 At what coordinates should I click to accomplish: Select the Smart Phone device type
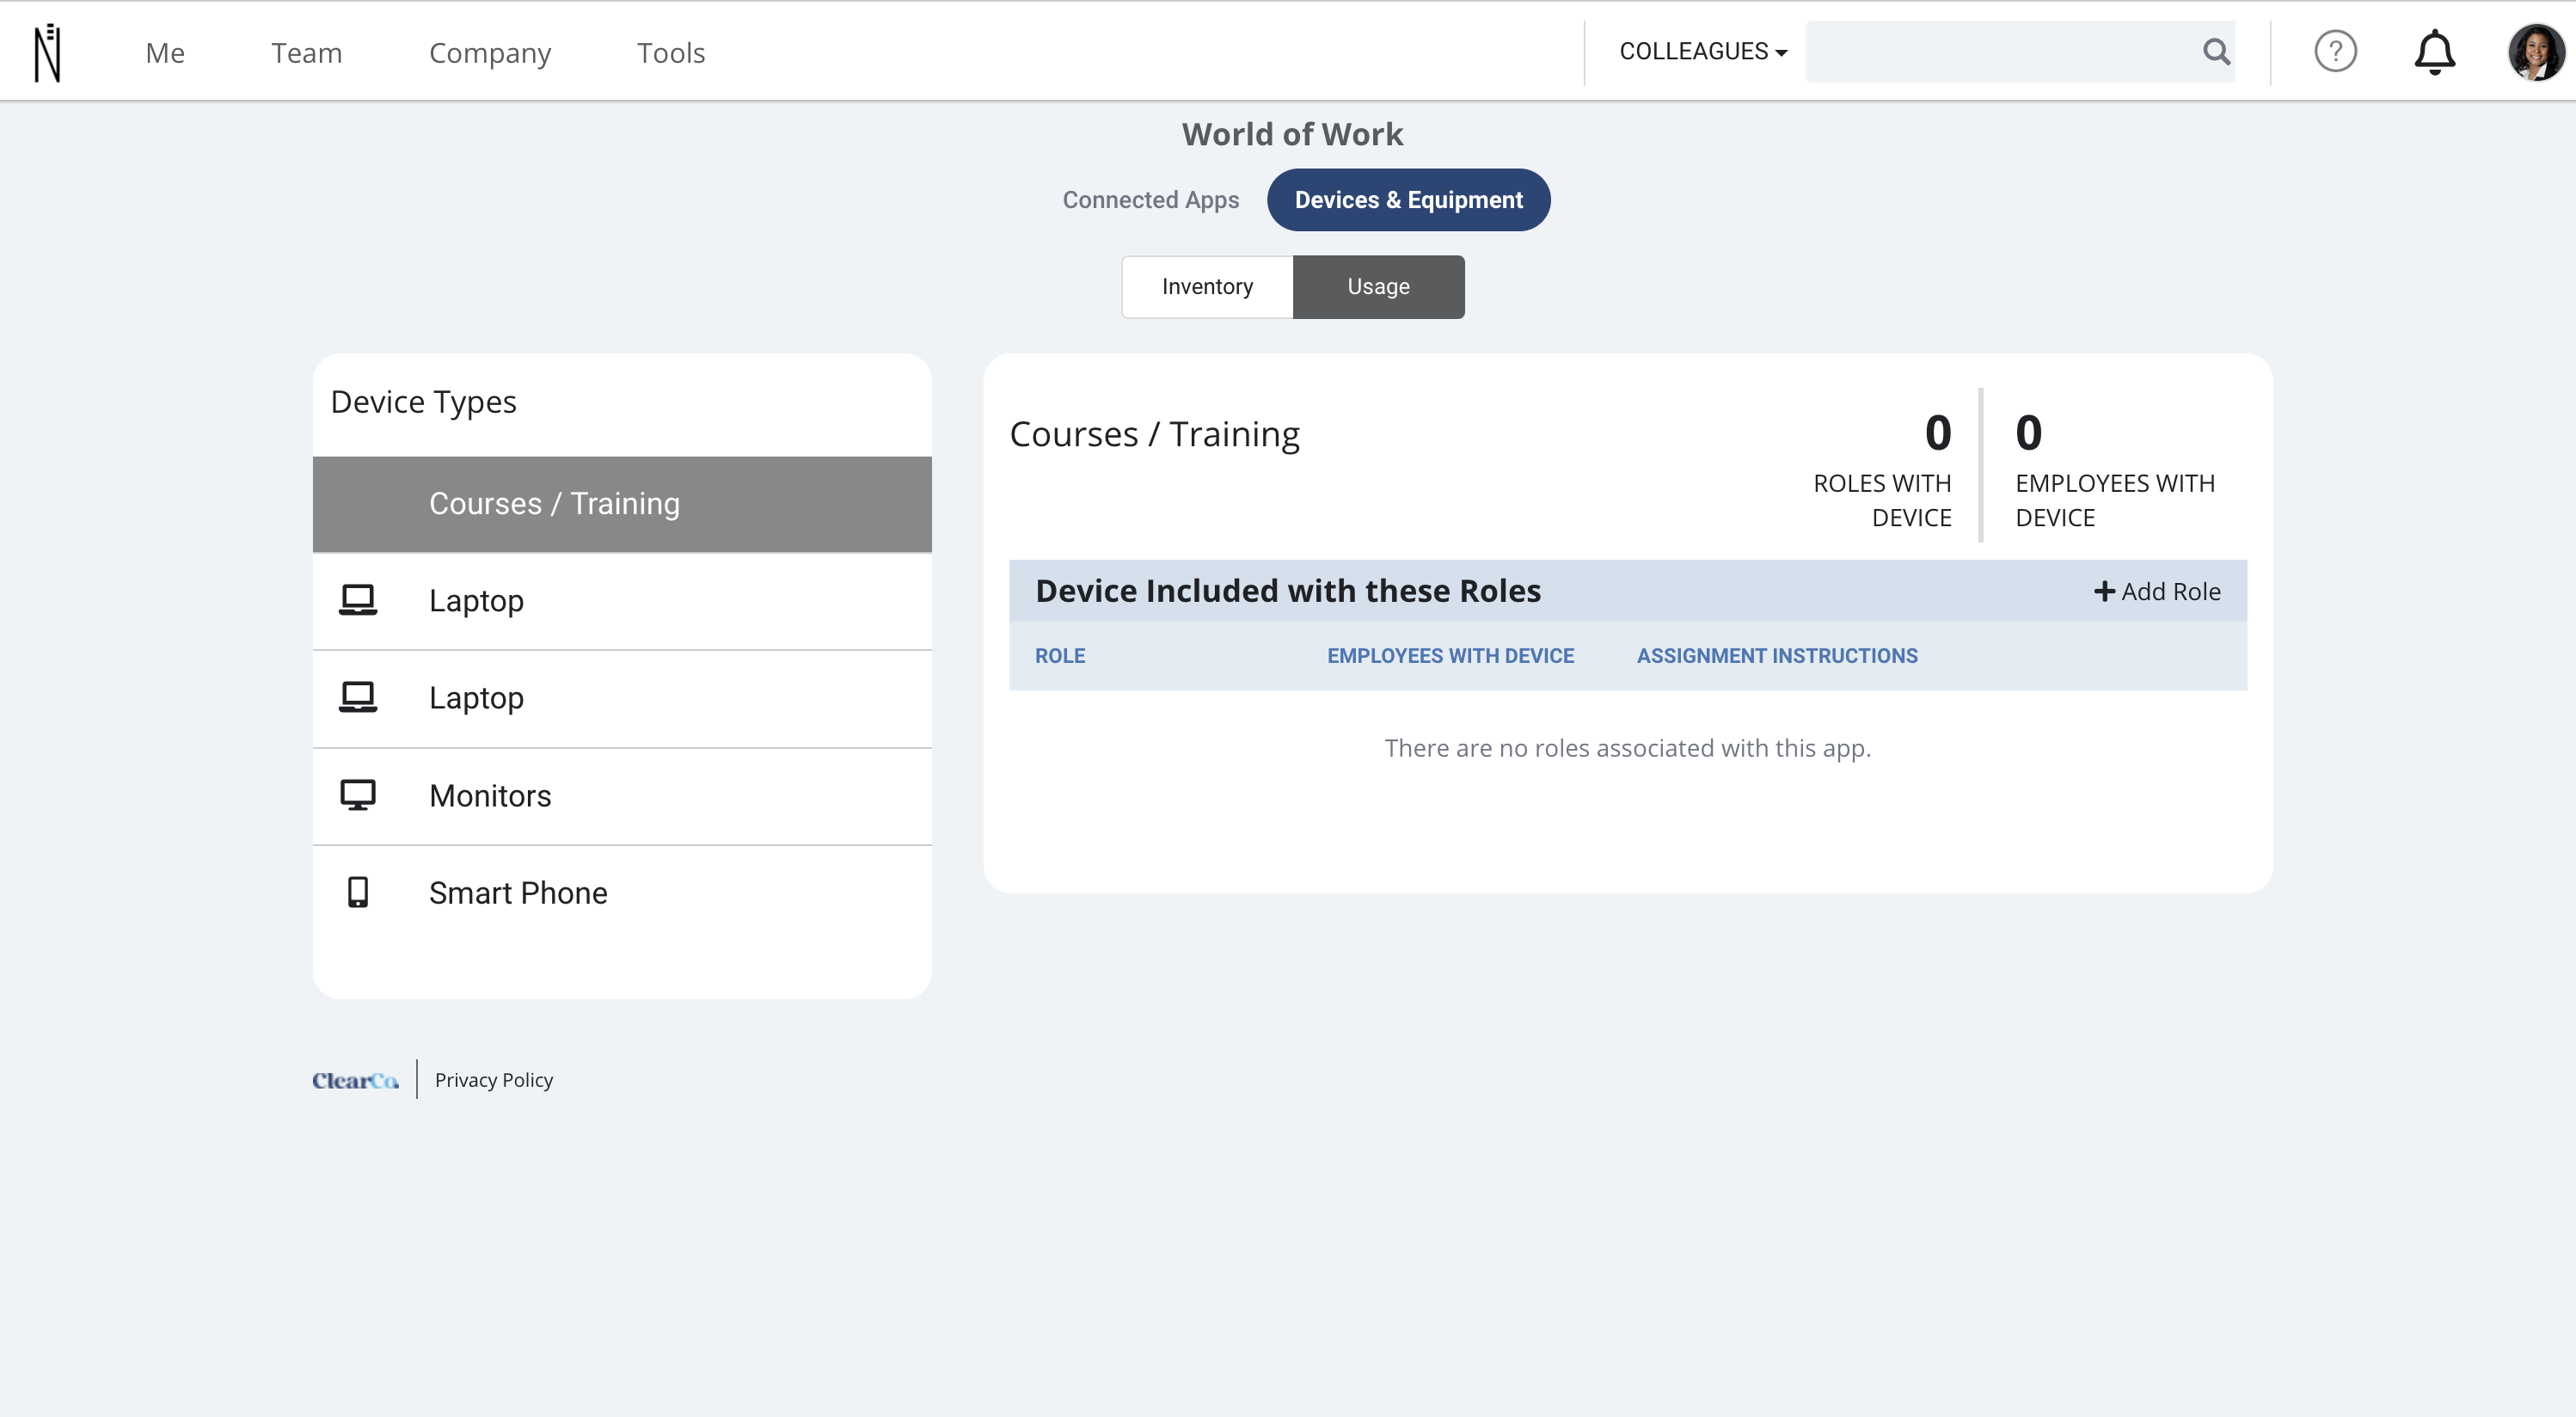(x=622, y=893)
